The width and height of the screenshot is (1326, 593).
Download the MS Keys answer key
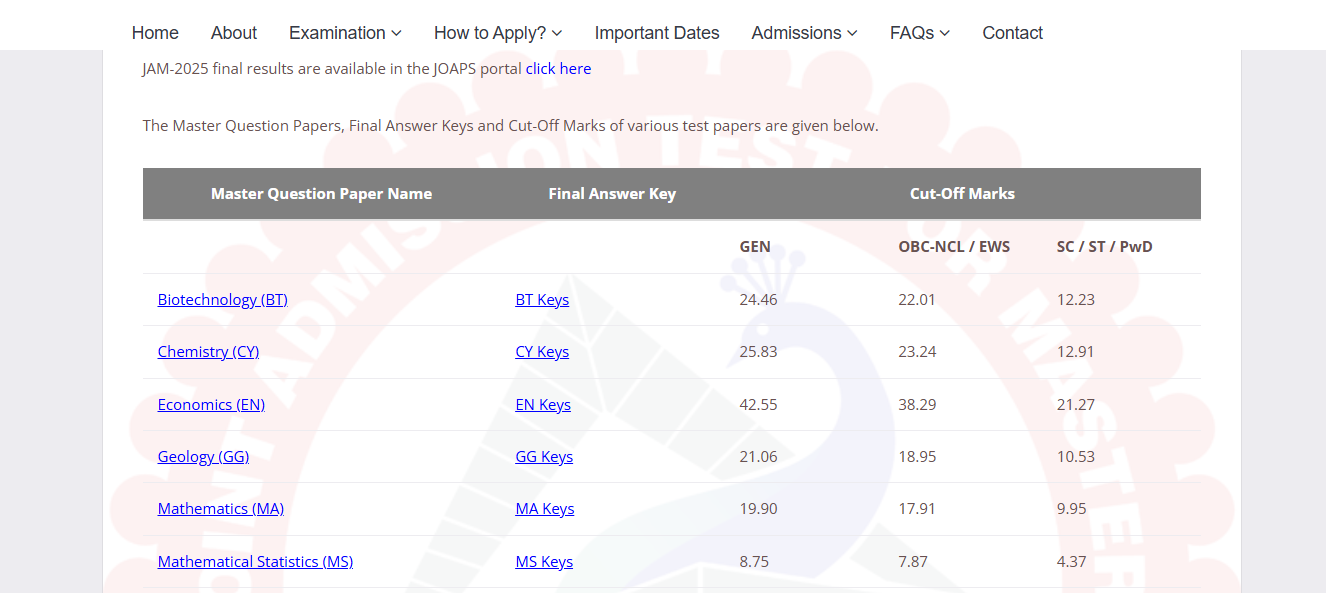544,561
